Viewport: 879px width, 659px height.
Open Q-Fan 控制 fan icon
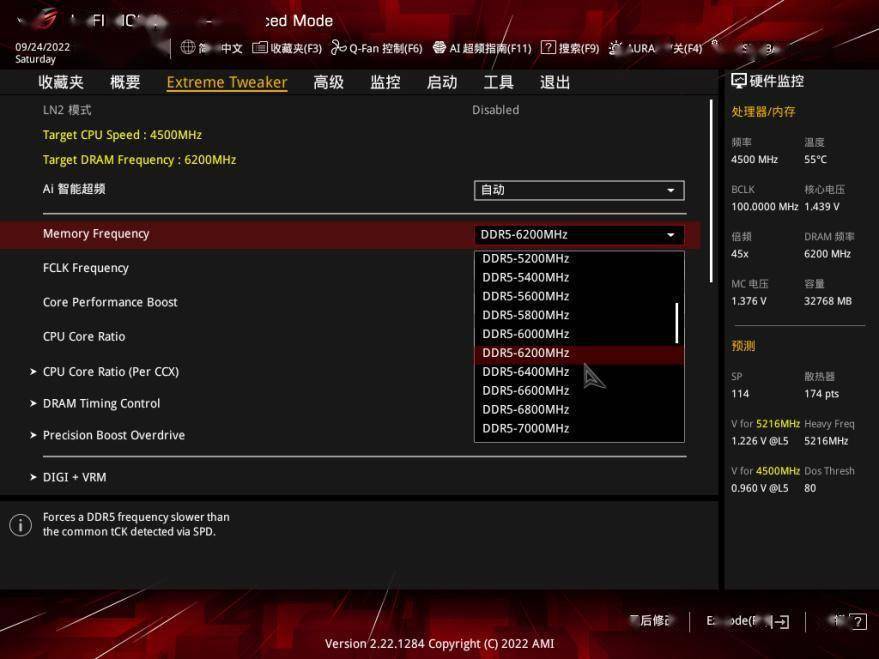[x=338, y=47]
